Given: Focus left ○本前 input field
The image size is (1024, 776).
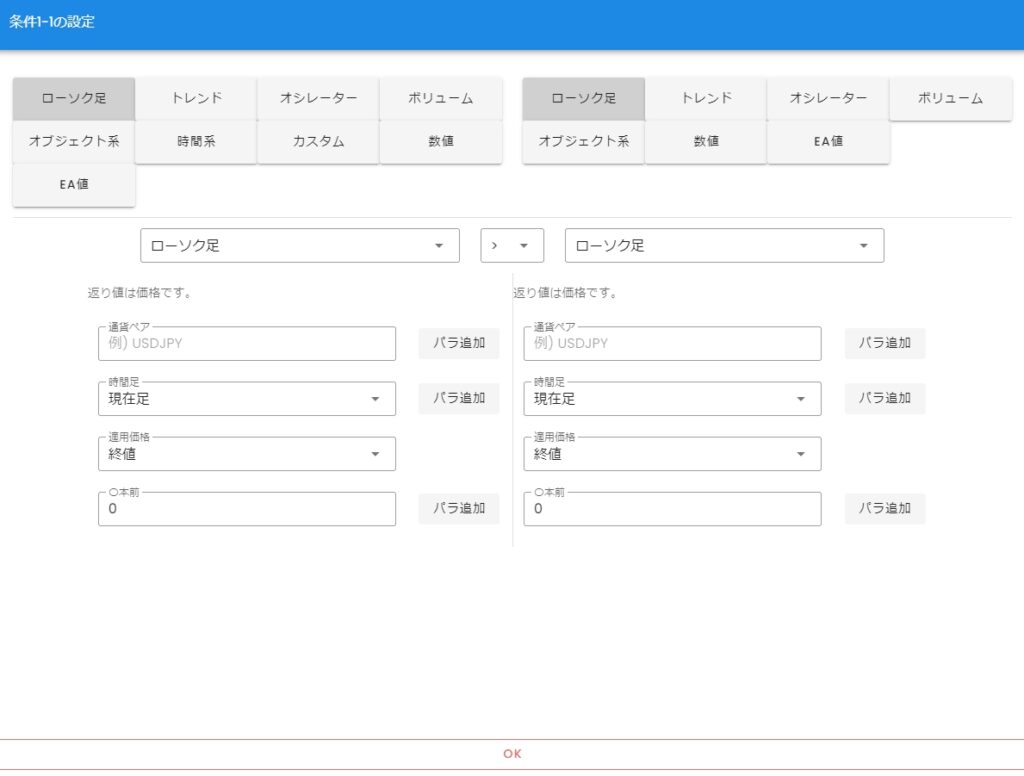Looking at the screenshot, I should coord(247,509).
